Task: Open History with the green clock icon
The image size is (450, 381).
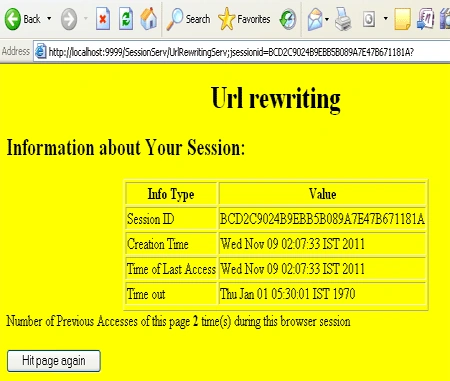Action: pyautogui.click(x=288, y=19)
